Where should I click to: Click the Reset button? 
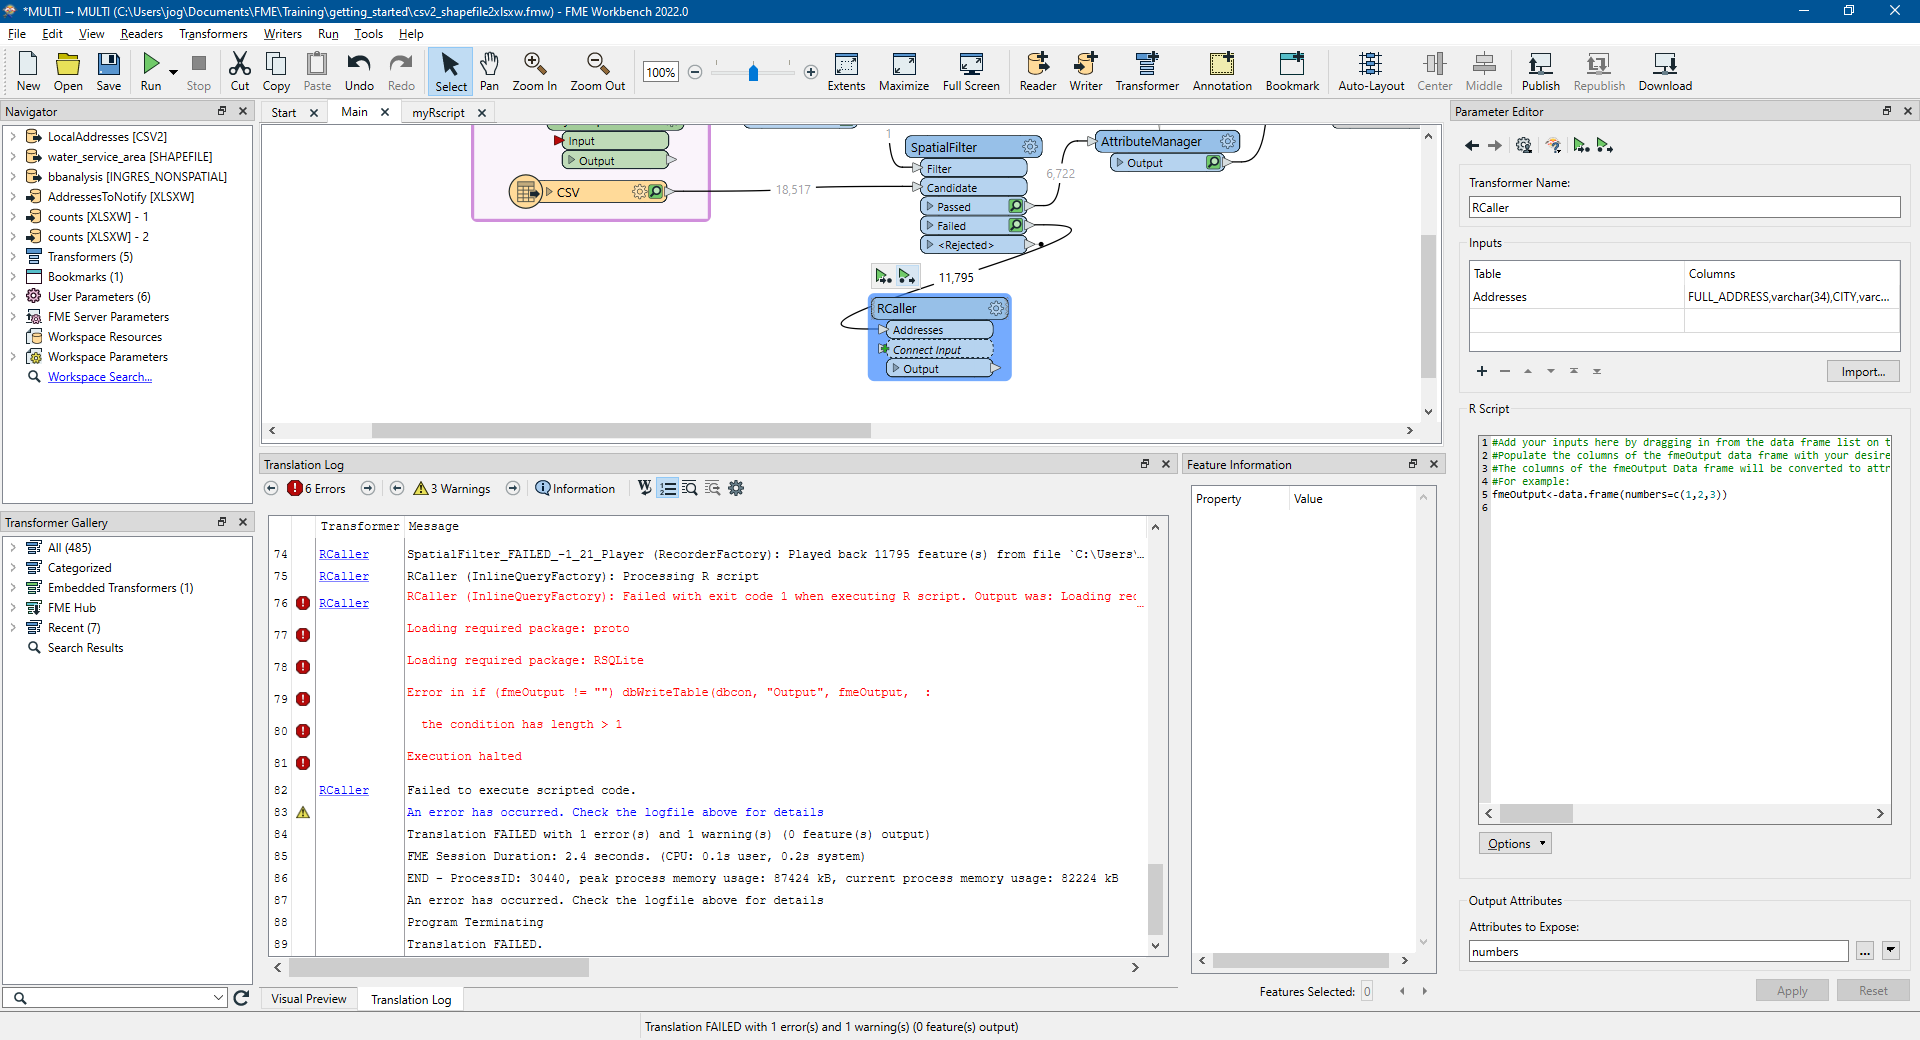(x=1873, y=990)
